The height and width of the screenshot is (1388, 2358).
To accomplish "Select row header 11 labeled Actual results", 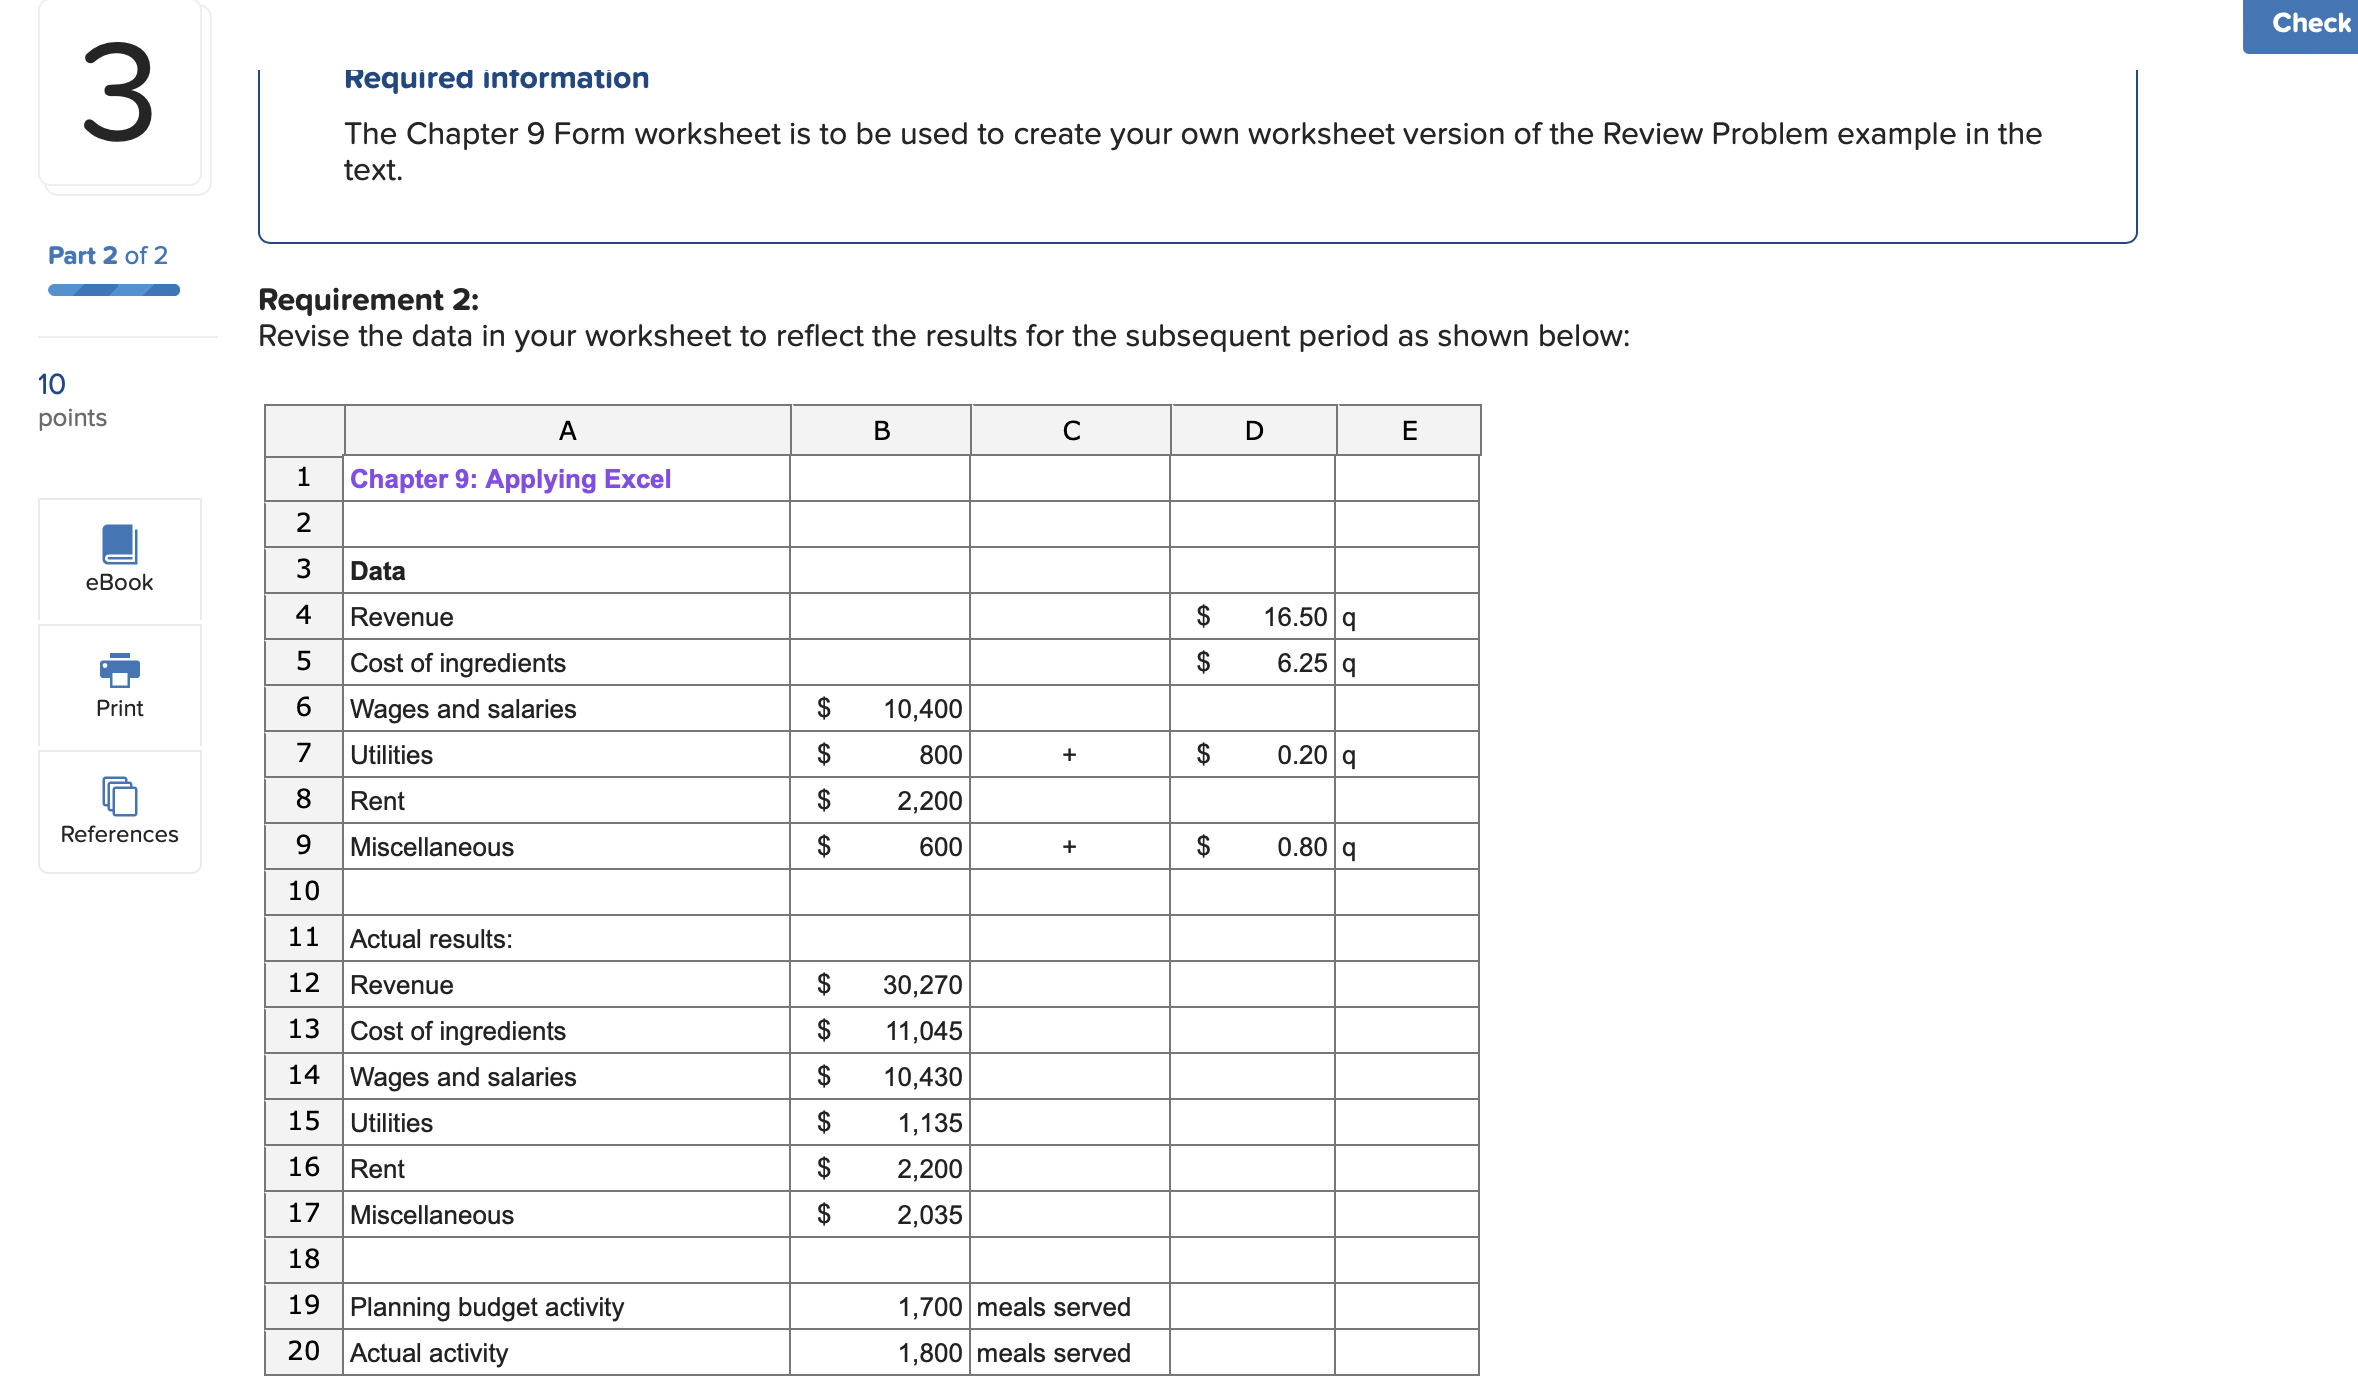I will [x=303, y=938].
